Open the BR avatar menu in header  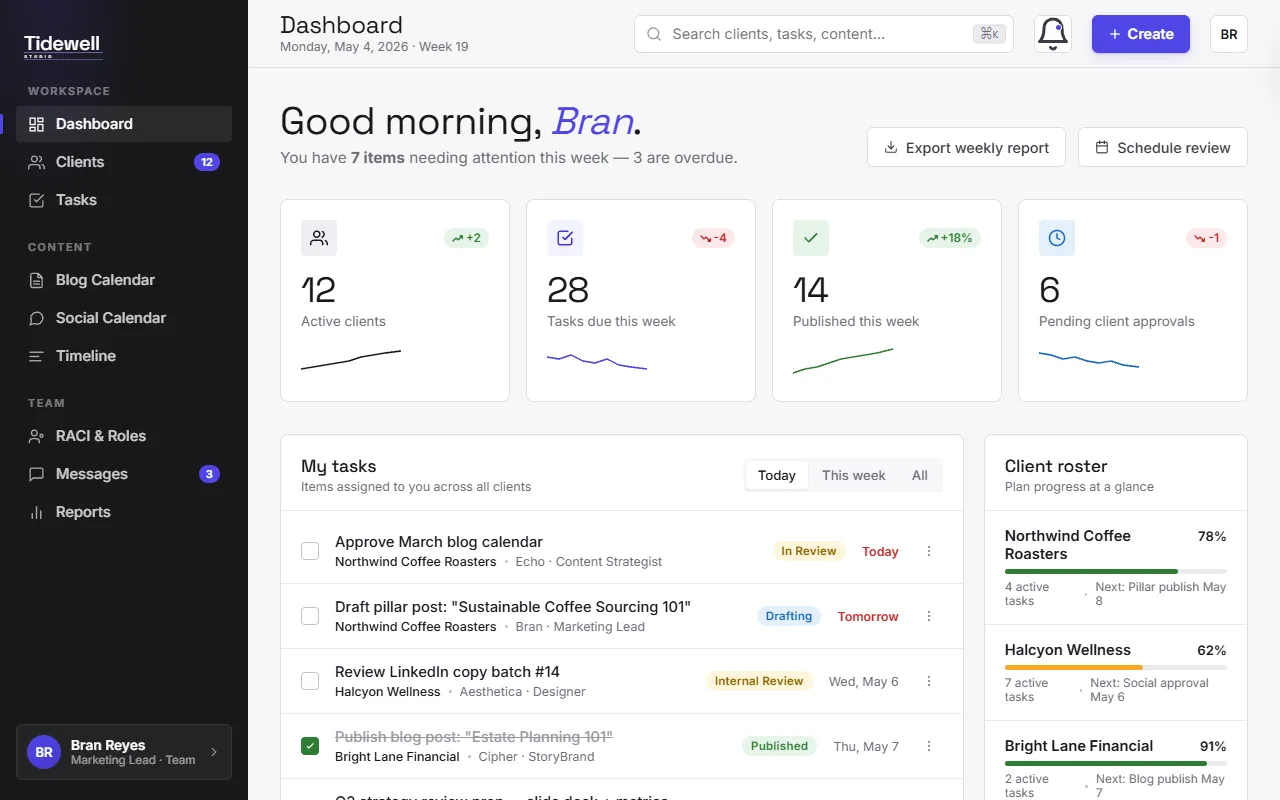[x=1229, y=34]
